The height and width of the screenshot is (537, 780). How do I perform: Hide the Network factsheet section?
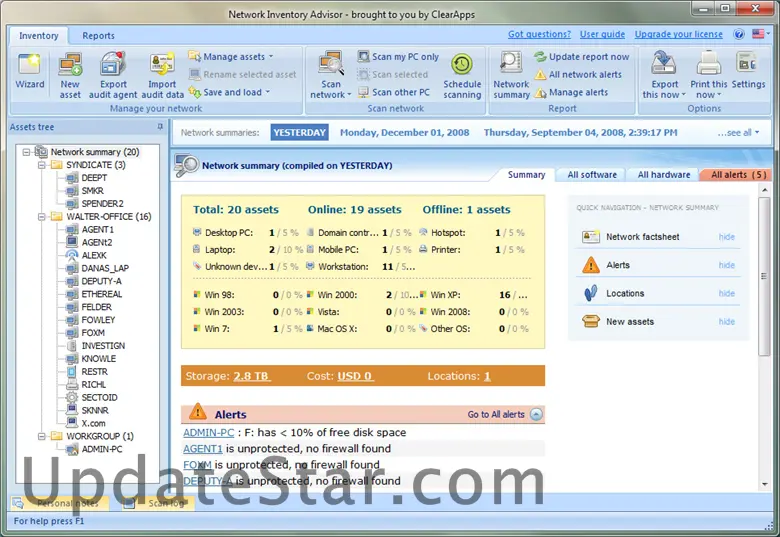(726, 237)
